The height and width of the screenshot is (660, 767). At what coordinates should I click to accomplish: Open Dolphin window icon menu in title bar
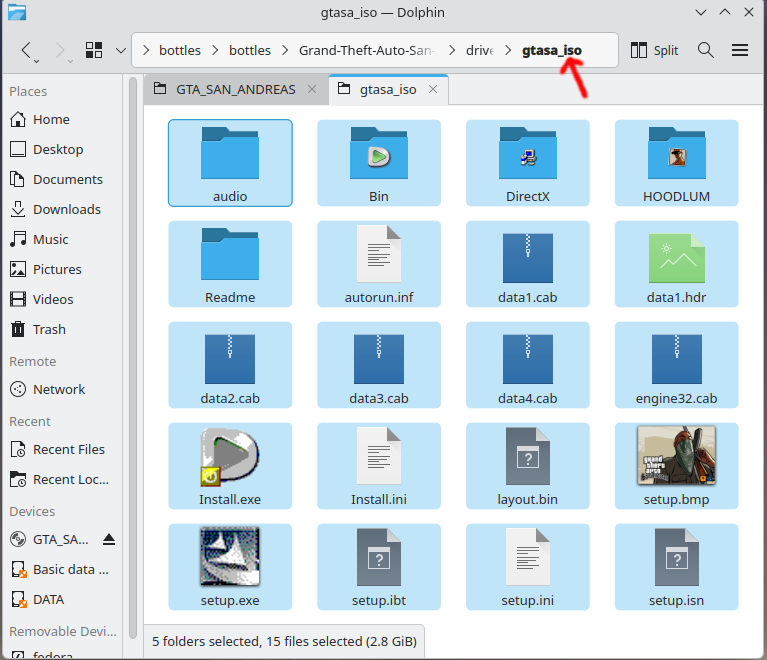coord(17,12)
